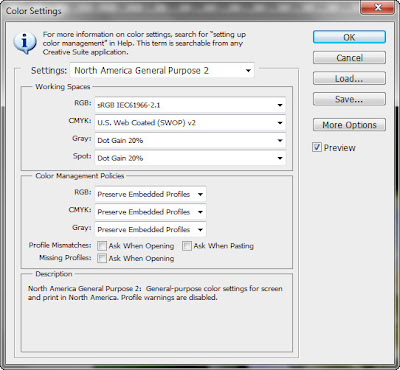The height and width of the screenshot is (370, 400).
Task: Toggle the Preview checkbox
Action: (x=317, y=147)
